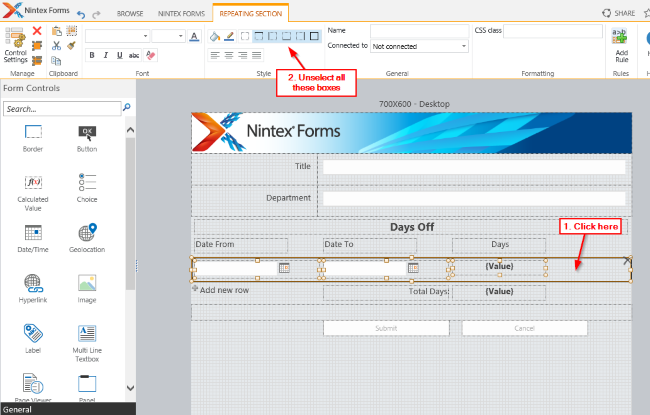Switch to the BROWSE tab

[x=130, y=14]
